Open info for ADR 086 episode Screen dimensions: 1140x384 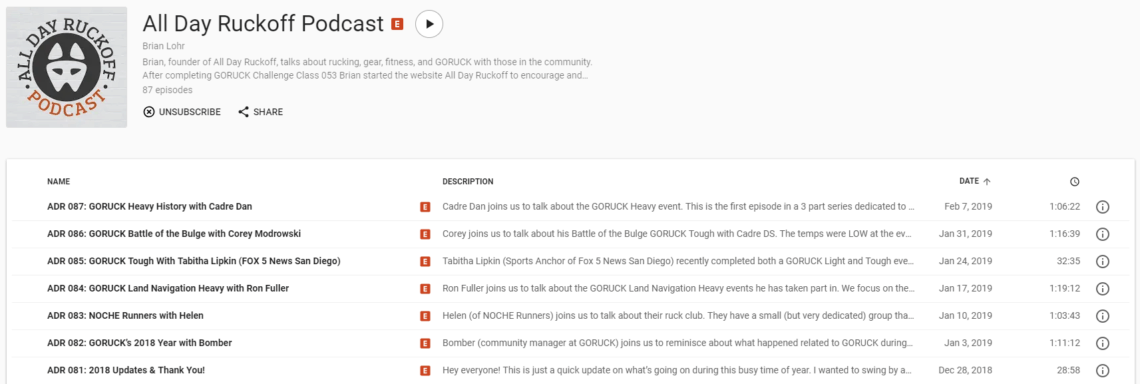tap(1101, 234)
